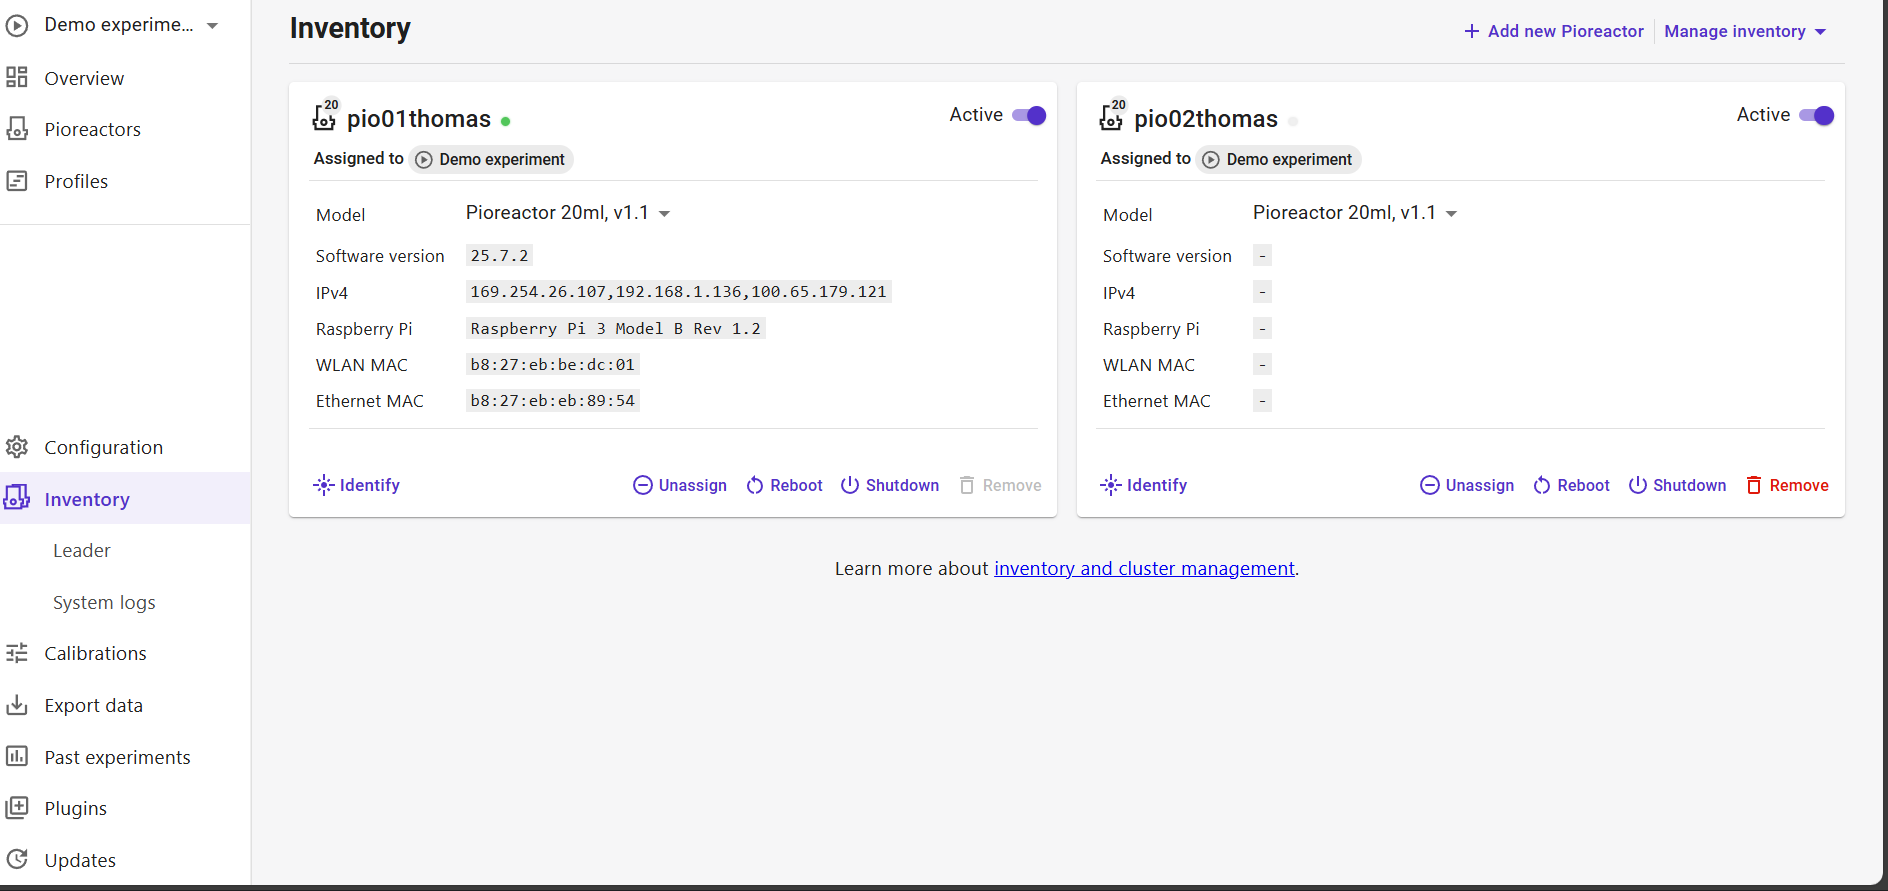The image size is (1888, 891).
Task: Unassign pio02thomas from the experiment
Action: (x=1467, y=485)
